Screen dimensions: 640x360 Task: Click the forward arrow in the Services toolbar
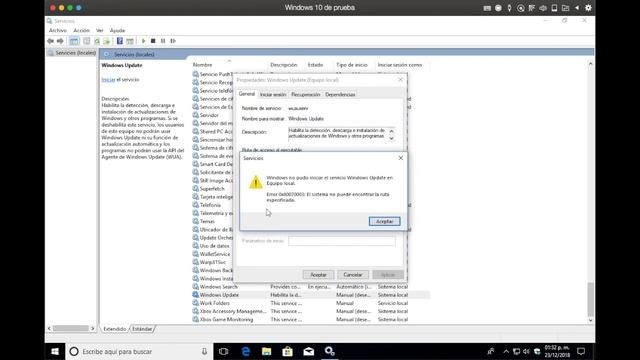point(60,41)
